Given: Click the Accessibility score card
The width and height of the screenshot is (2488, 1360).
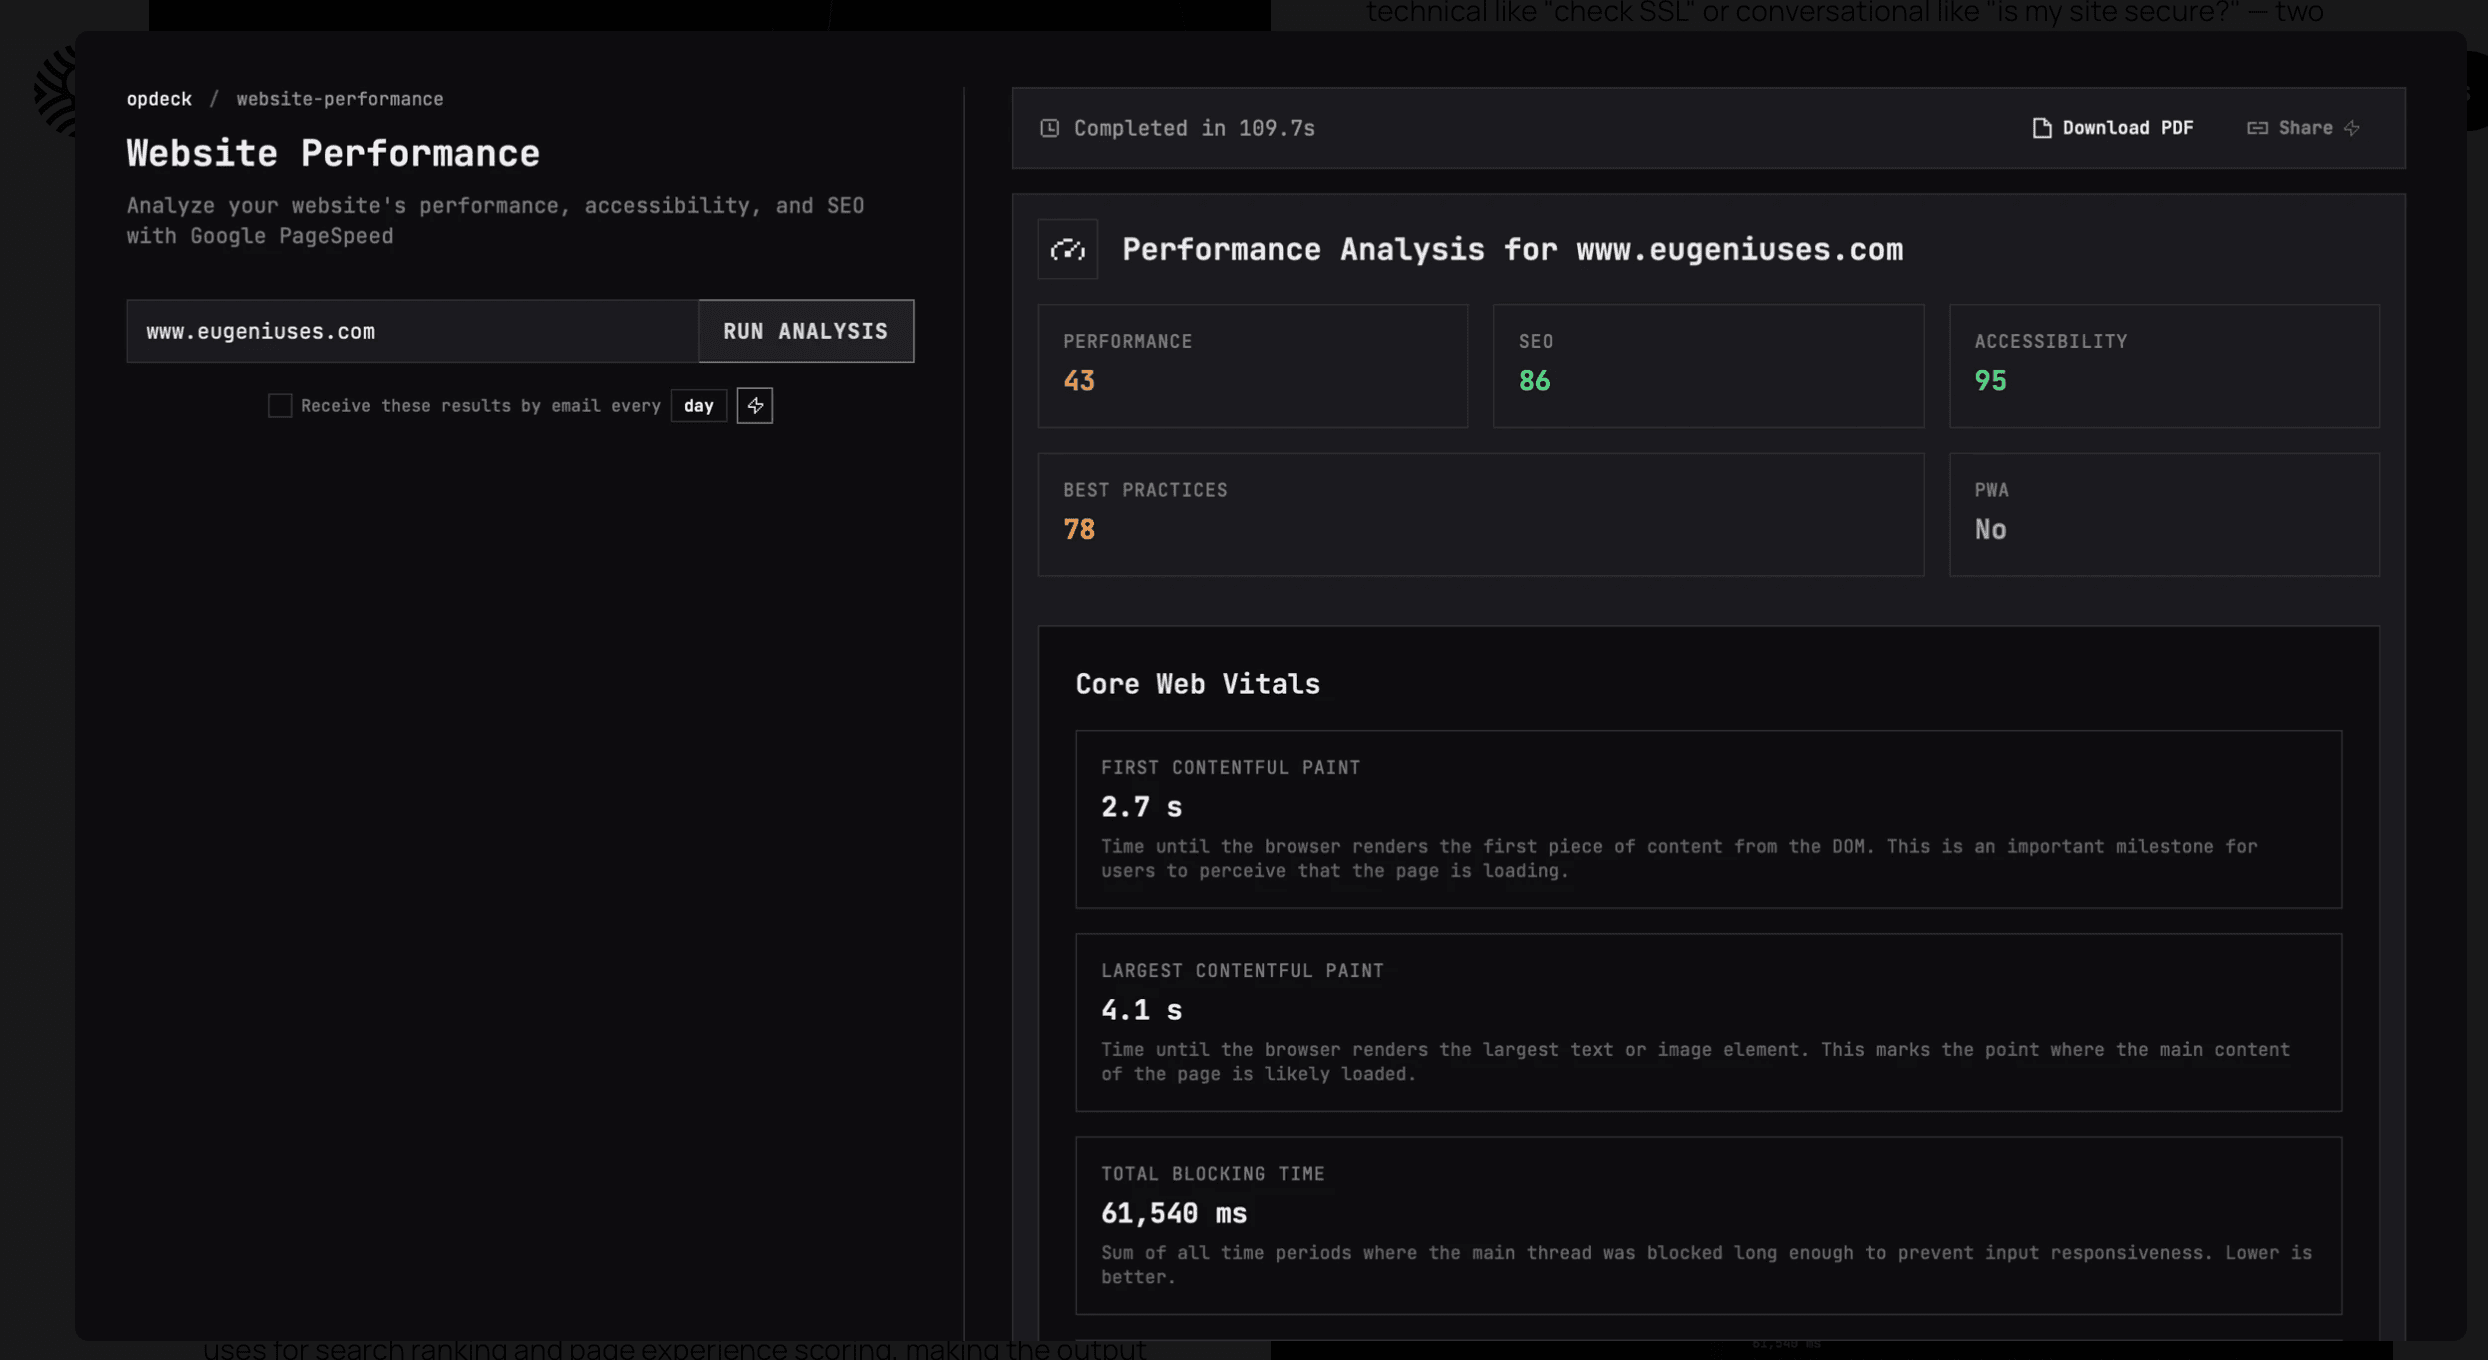Looking at the screenshot, I should point(2163,366).
